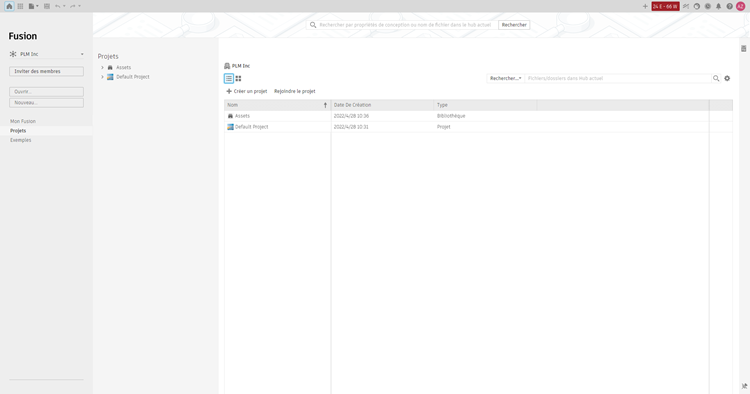Sort by the Nom column header
Image resolution: width=750 pixels, height=394 pixels.
(x=277, y=105)
